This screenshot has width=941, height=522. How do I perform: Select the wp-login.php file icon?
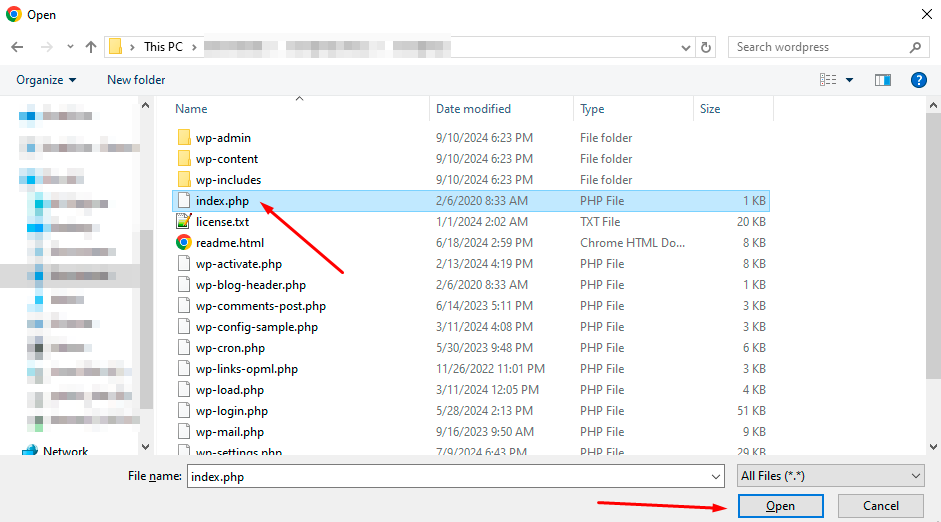coord(184,410)
